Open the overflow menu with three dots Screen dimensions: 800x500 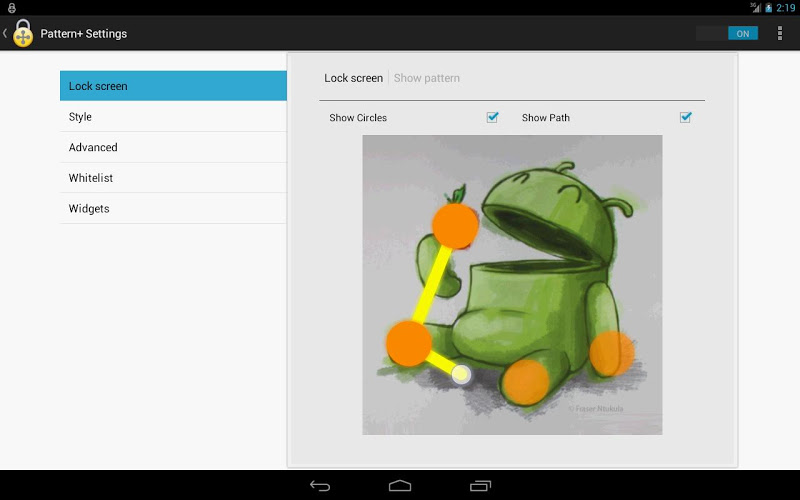point(780,33)
